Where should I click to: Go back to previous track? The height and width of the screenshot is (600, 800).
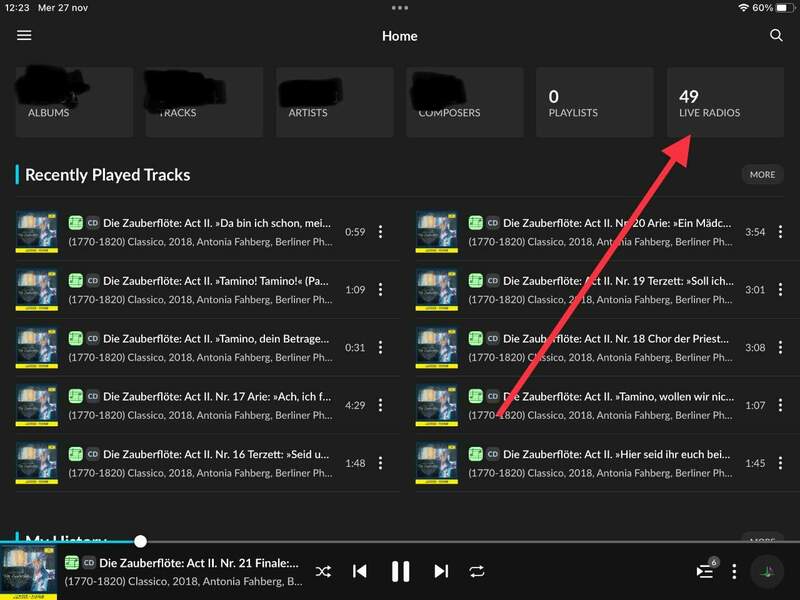(360, 571)
